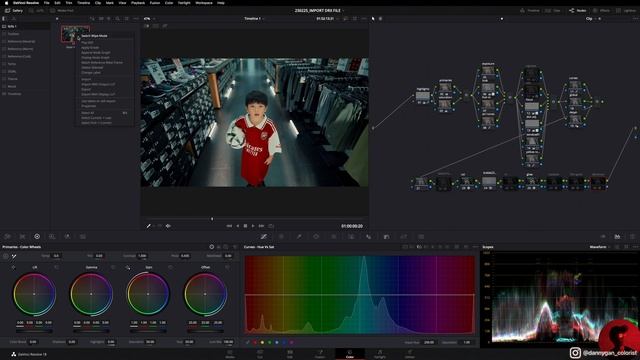Open the Color Match palette icon
The height and width of the screenshot is (360, 640).
[x=22, y=236]
